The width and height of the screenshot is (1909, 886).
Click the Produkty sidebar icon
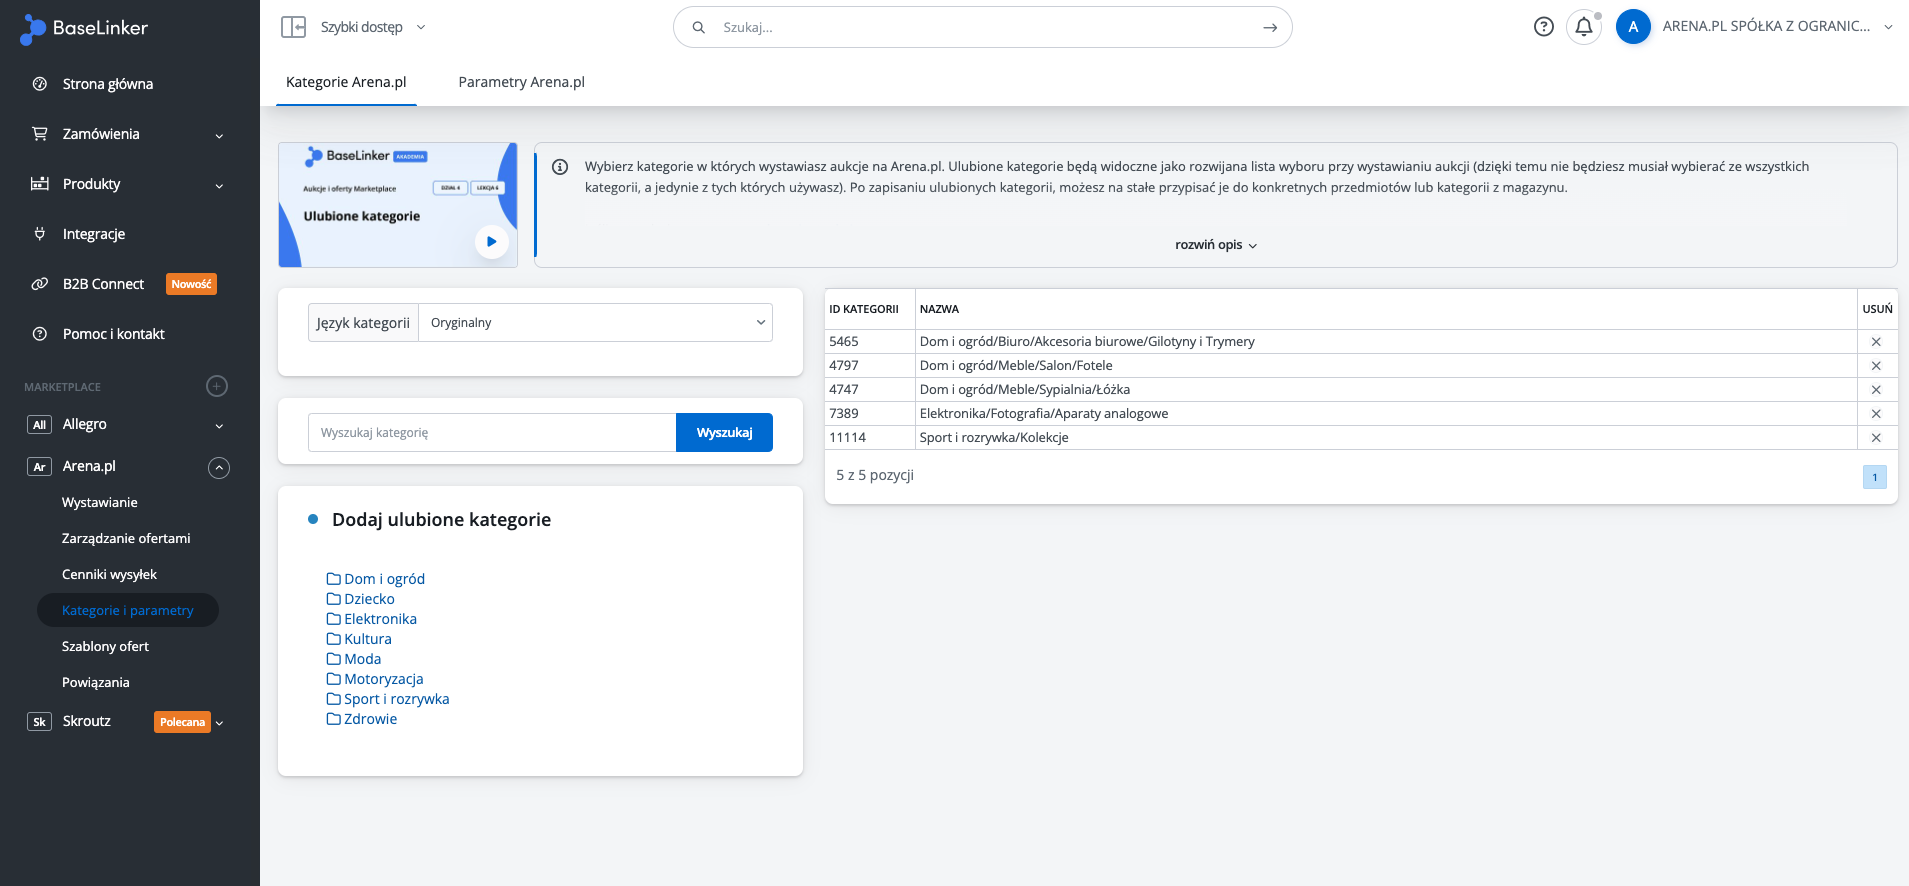(40, 184)
